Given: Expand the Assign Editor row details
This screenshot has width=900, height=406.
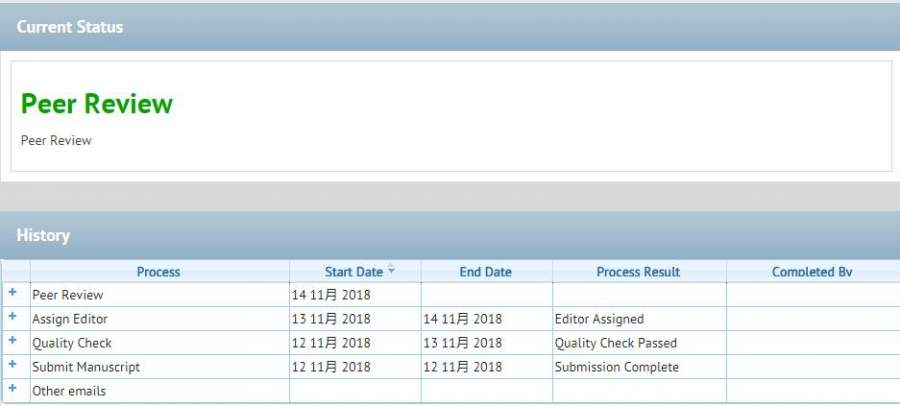Looking at the screenshot, I should (x=13, y=317).
